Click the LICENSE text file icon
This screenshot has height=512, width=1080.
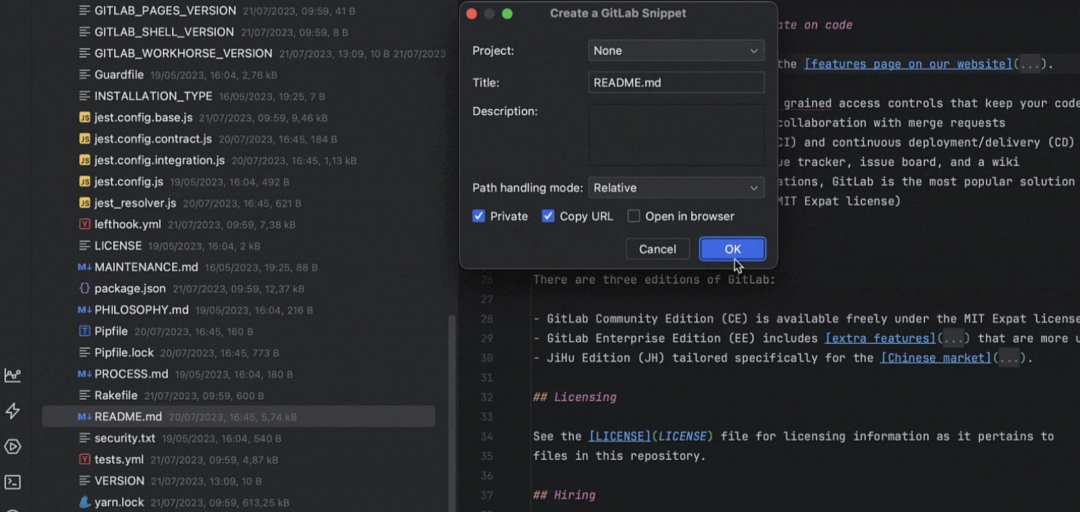pyautogui.click(x=85, y=246)
